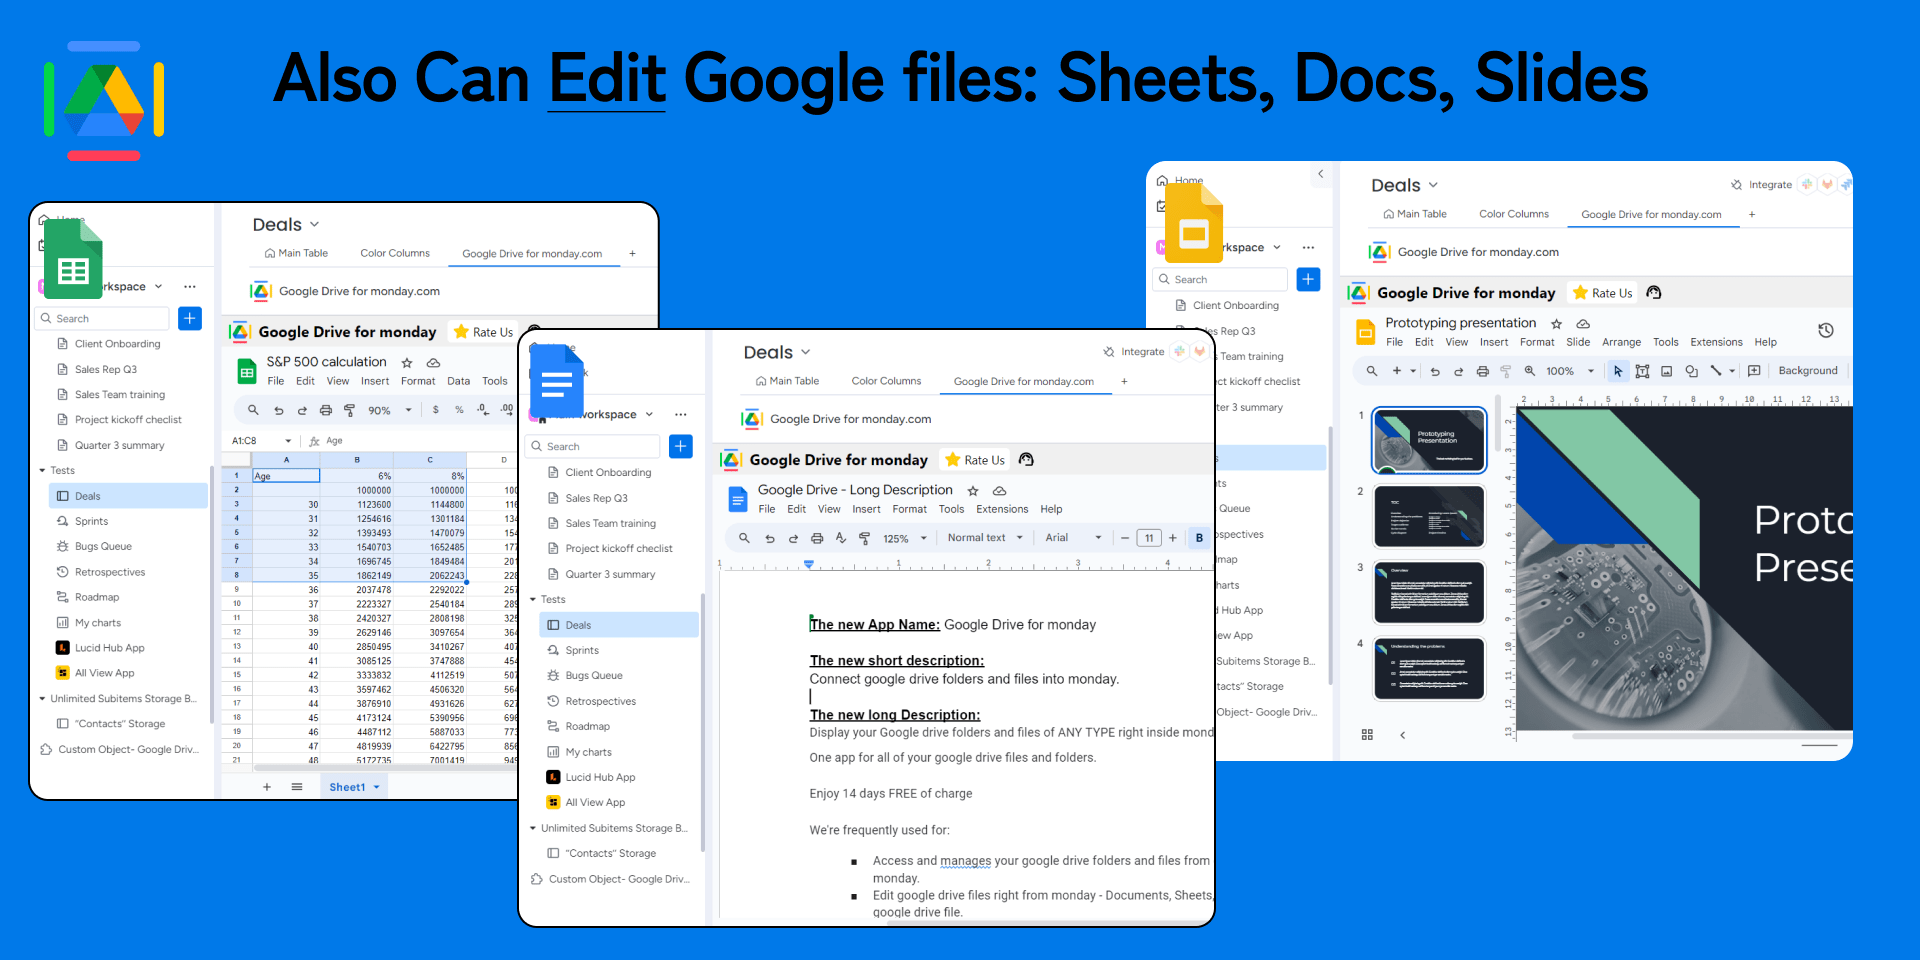Open Retrospectives board in Sheets window sidebar
The height and width of the screenshot is (960, 1920).
pos(110,572)
